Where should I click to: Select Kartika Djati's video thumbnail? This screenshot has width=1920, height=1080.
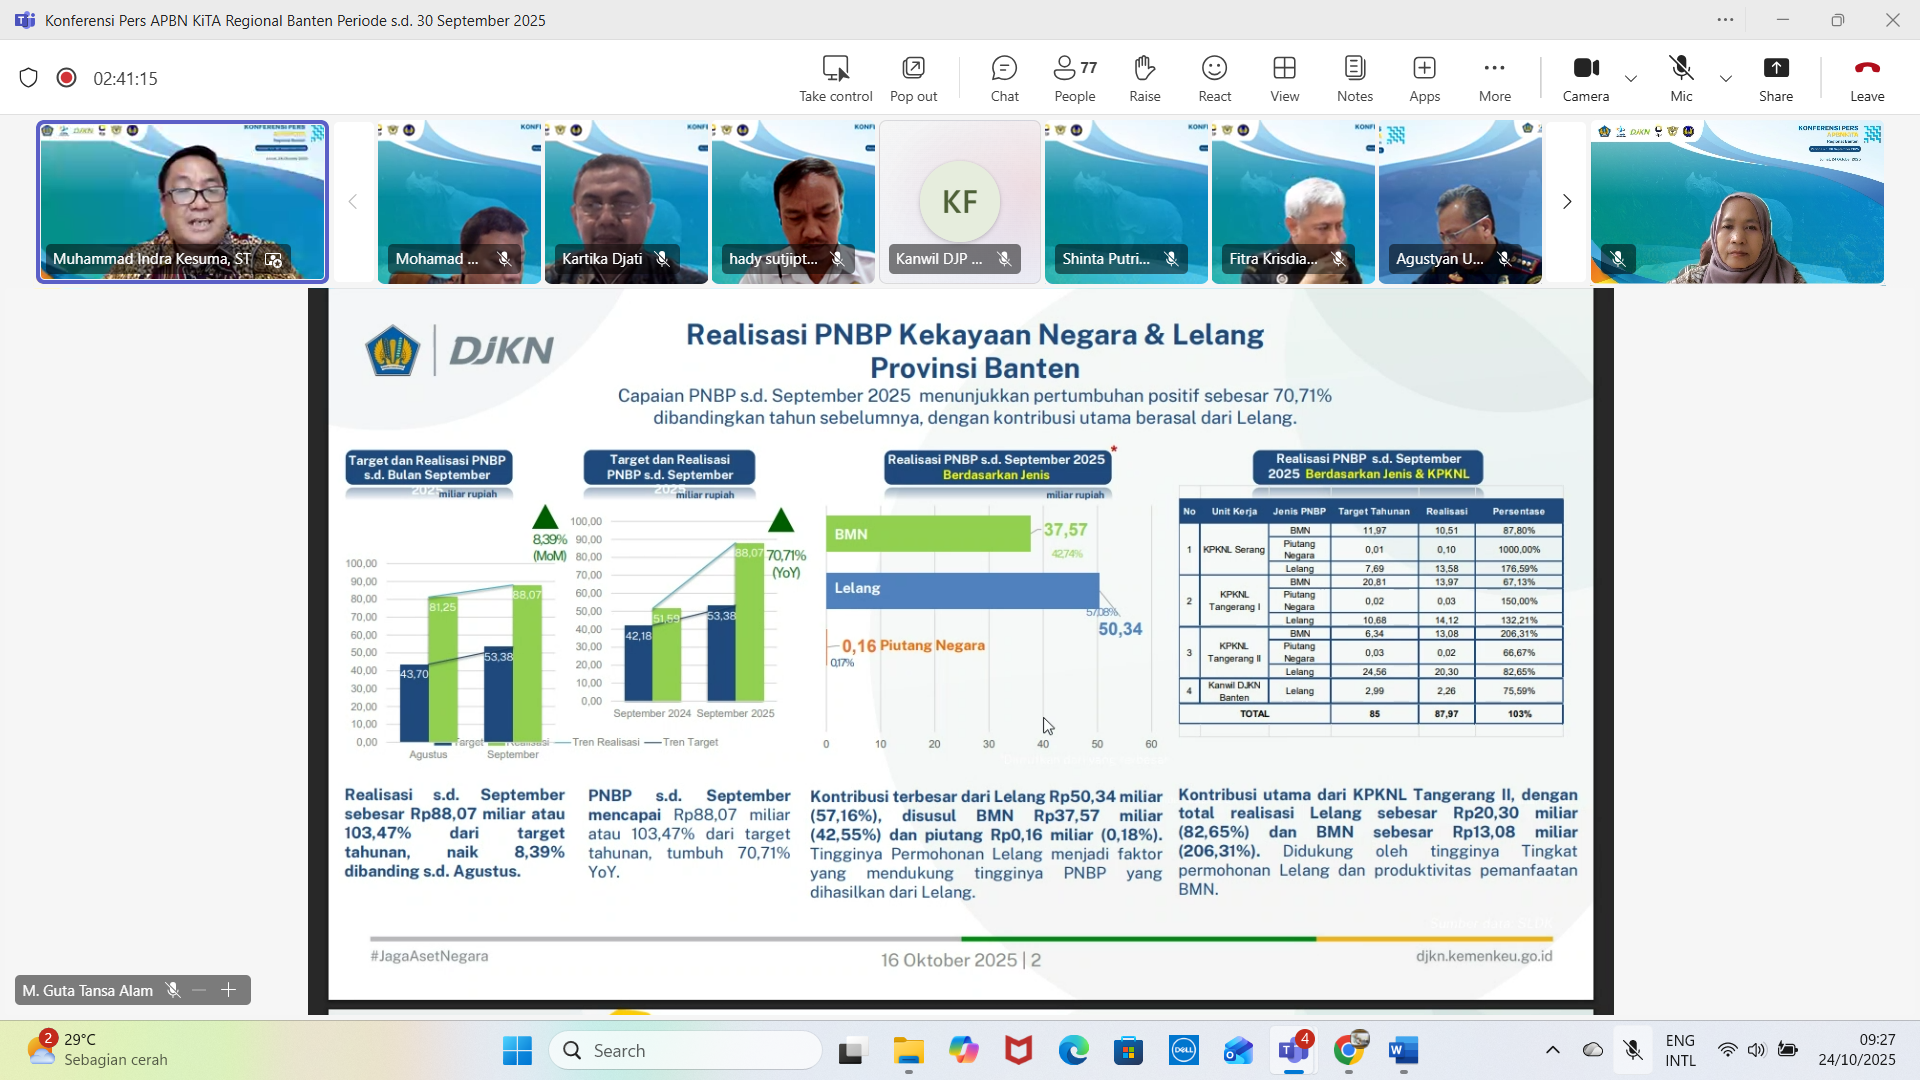(626, 202)
